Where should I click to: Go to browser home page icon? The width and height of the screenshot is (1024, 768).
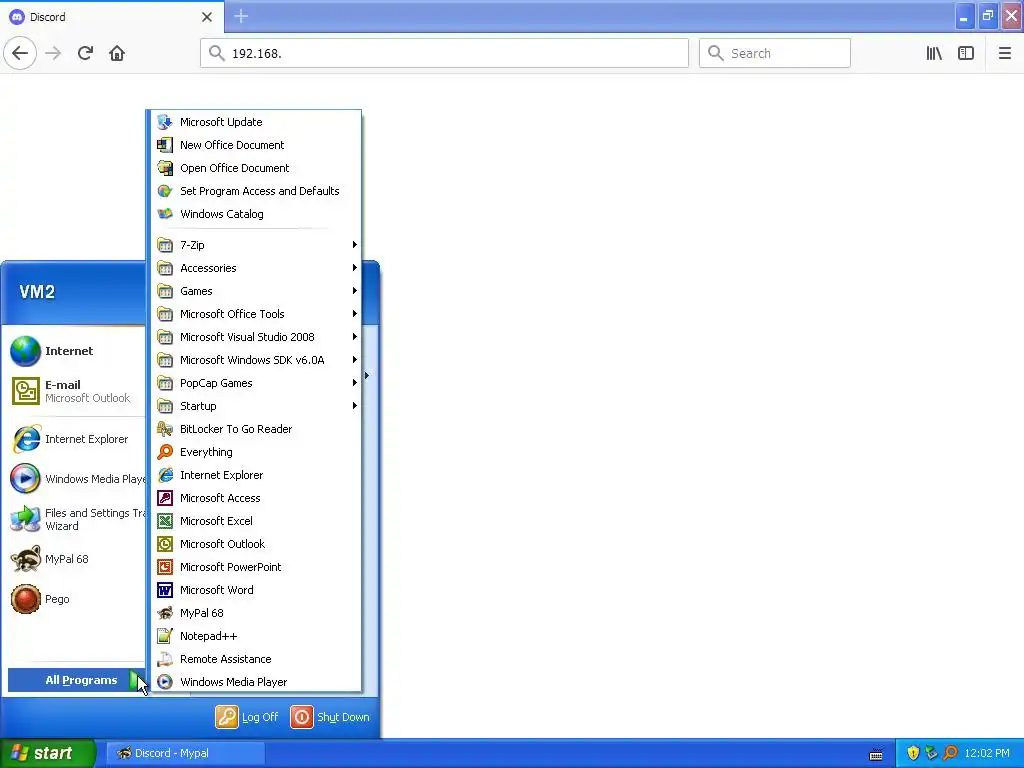click(117, 53)
